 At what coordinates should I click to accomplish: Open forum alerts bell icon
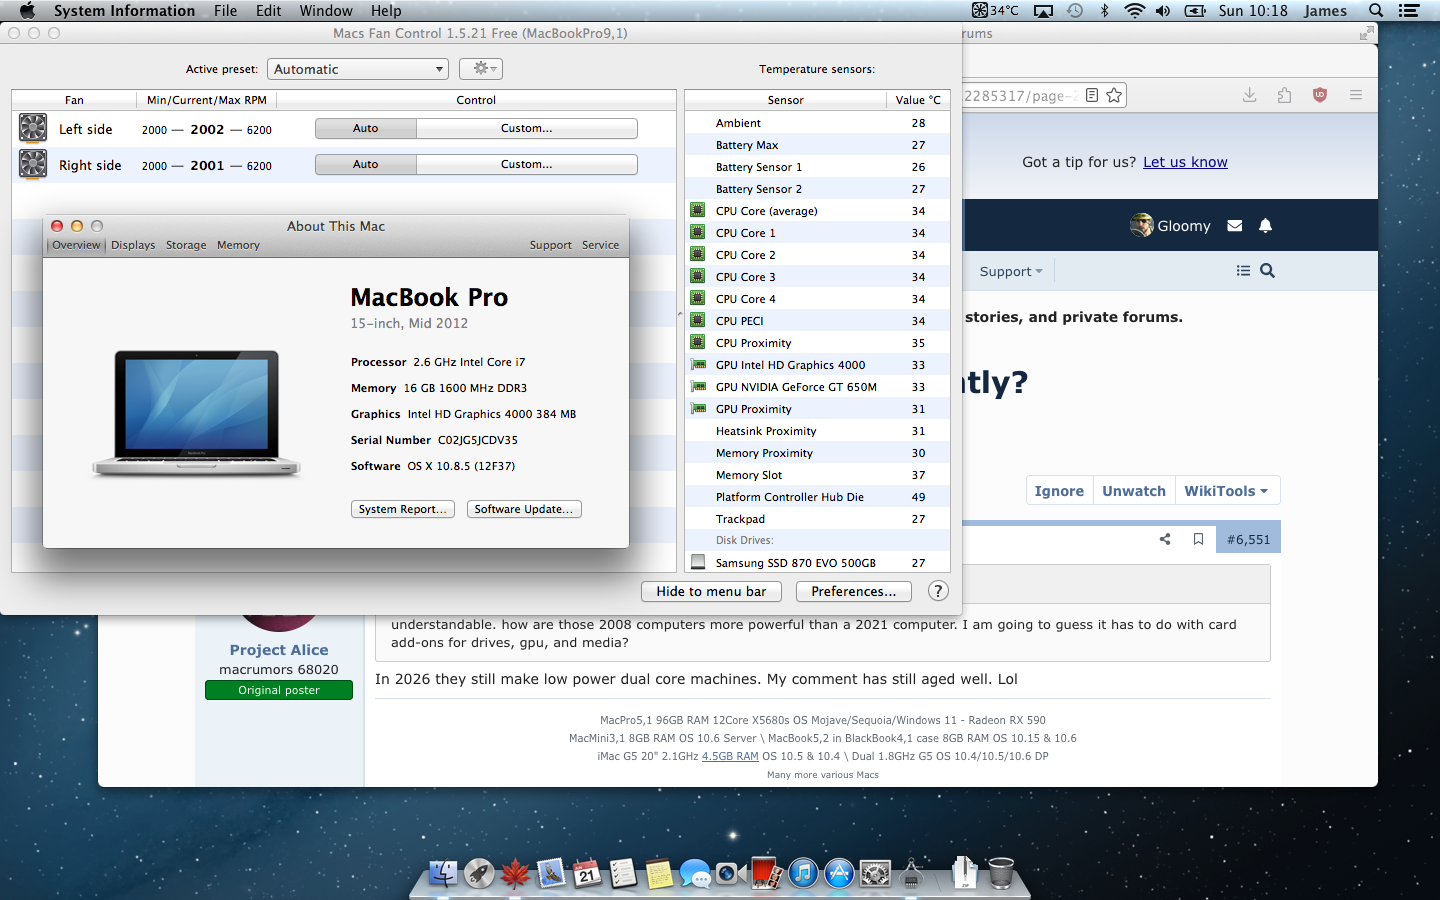click(x=1265, y=226)
